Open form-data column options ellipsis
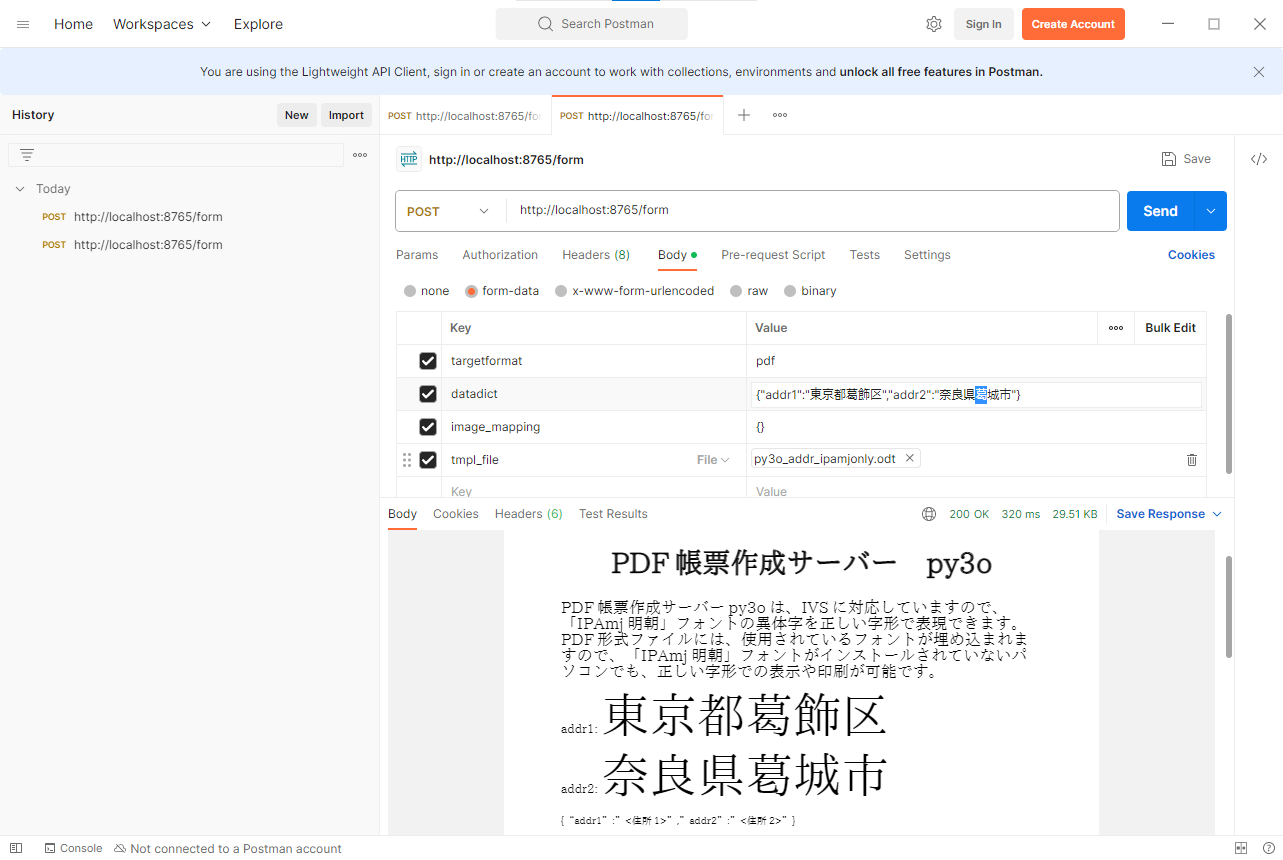The height and width of the screenshot is (860, 1283). 1116,328
